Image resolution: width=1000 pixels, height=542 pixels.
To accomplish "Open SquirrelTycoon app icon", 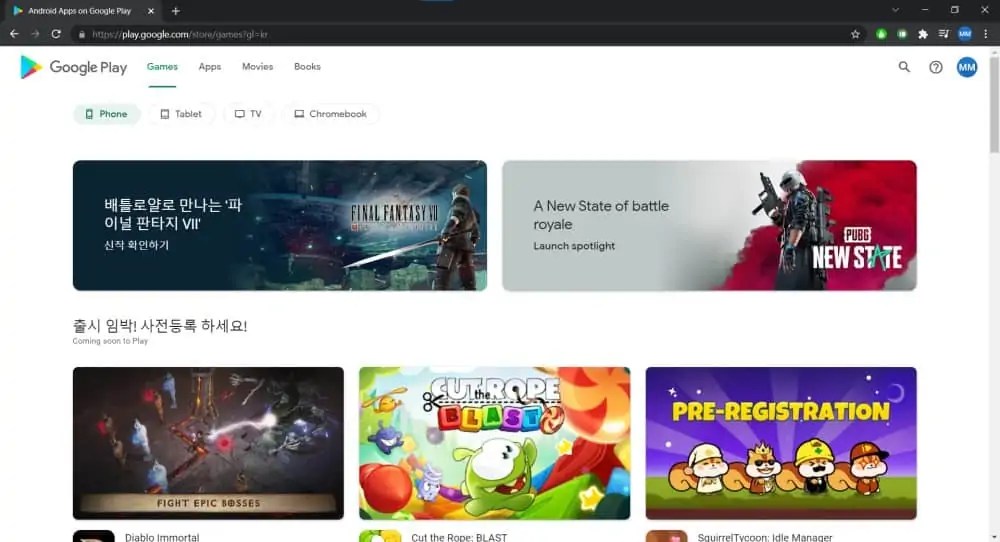I will click(666, 536).
